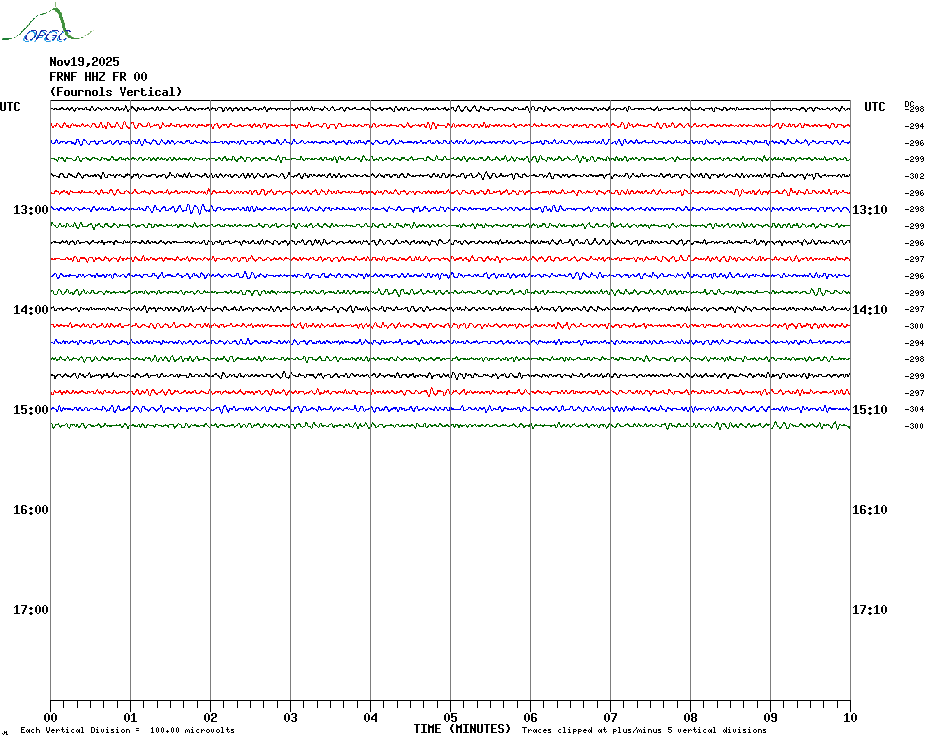Click the black trace starting at 14:00
Viewport: 930px width, 744px height.
point(451,309)
